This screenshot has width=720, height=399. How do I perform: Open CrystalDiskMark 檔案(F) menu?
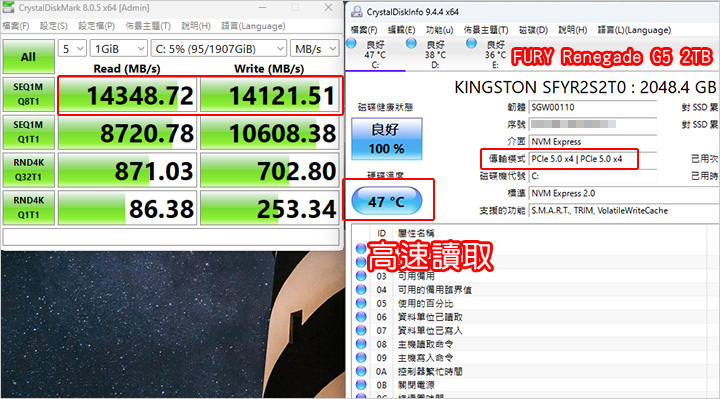coord(16,26)
